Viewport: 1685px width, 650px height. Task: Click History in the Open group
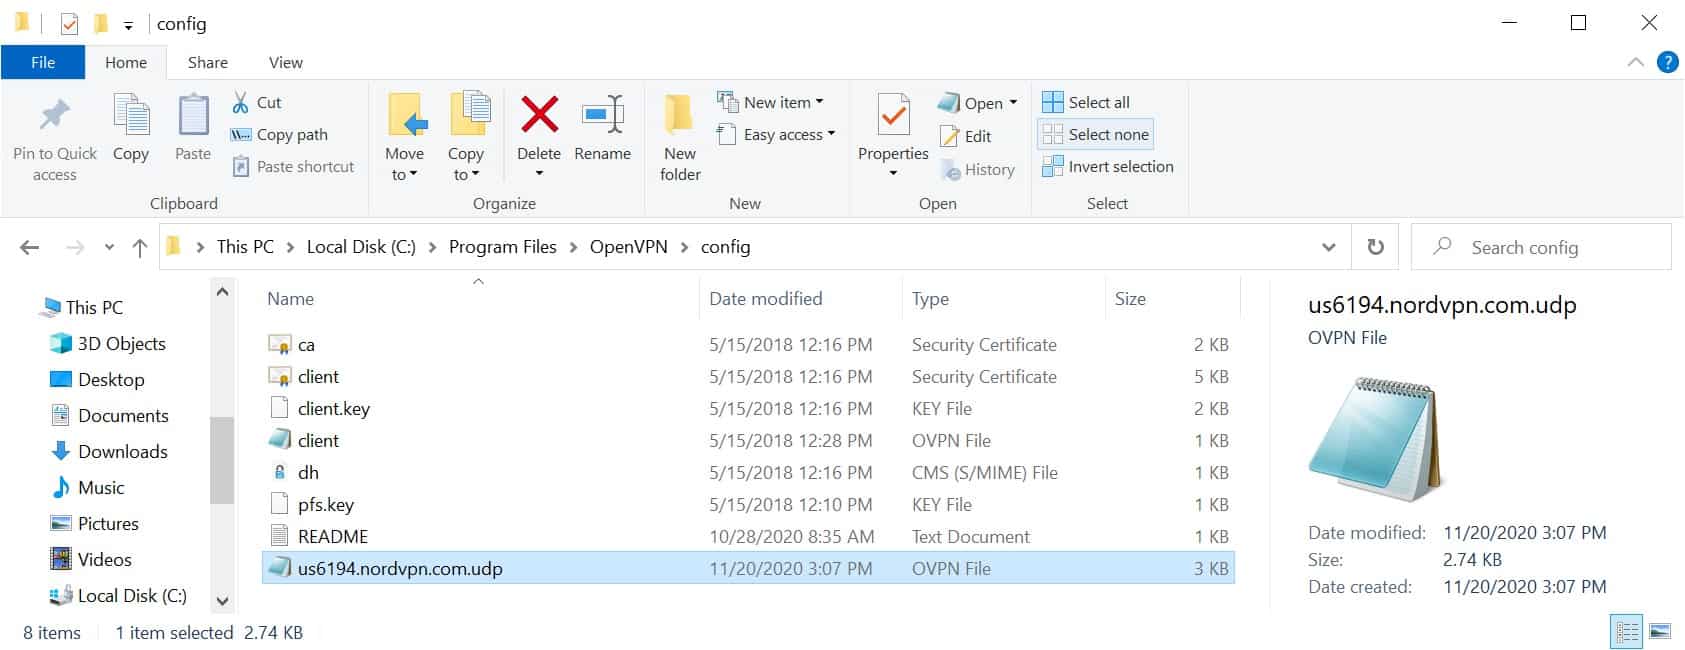click(x=978, y=170)
